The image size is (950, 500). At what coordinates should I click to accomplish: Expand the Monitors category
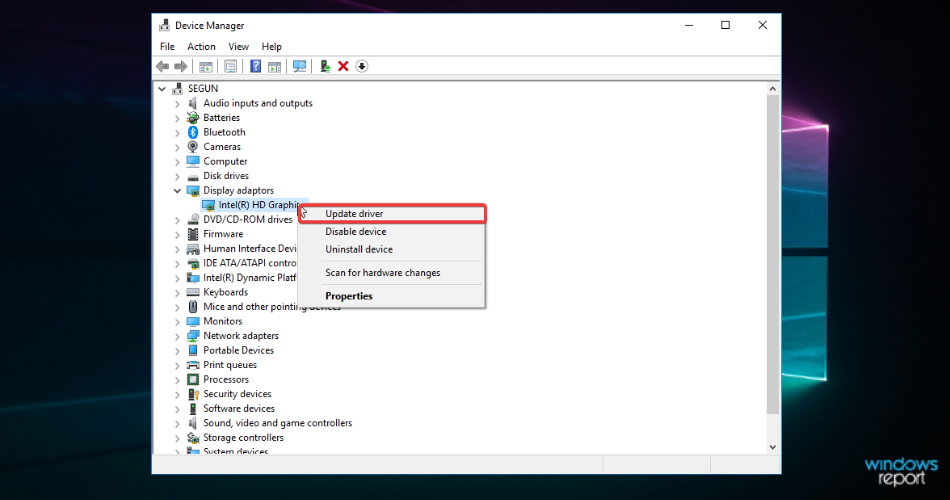[177, 322]
